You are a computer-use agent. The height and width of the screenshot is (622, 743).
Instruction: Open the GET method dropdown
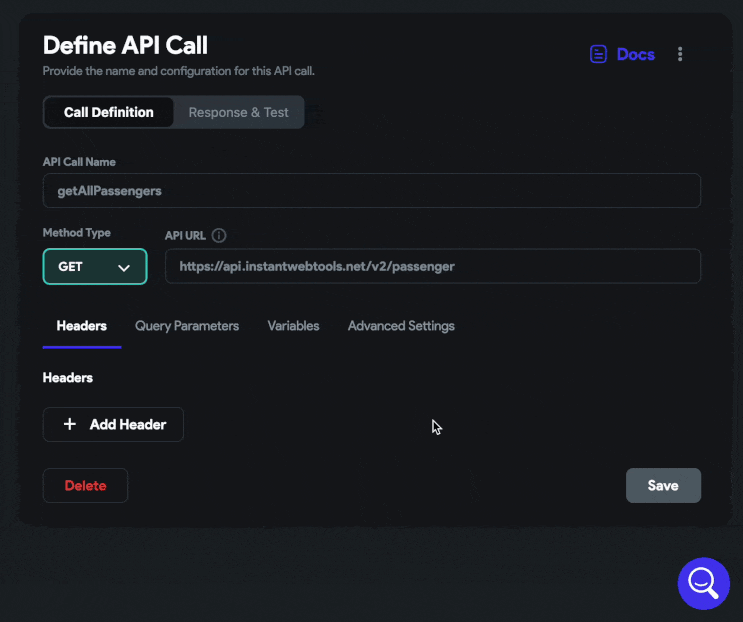95,267
